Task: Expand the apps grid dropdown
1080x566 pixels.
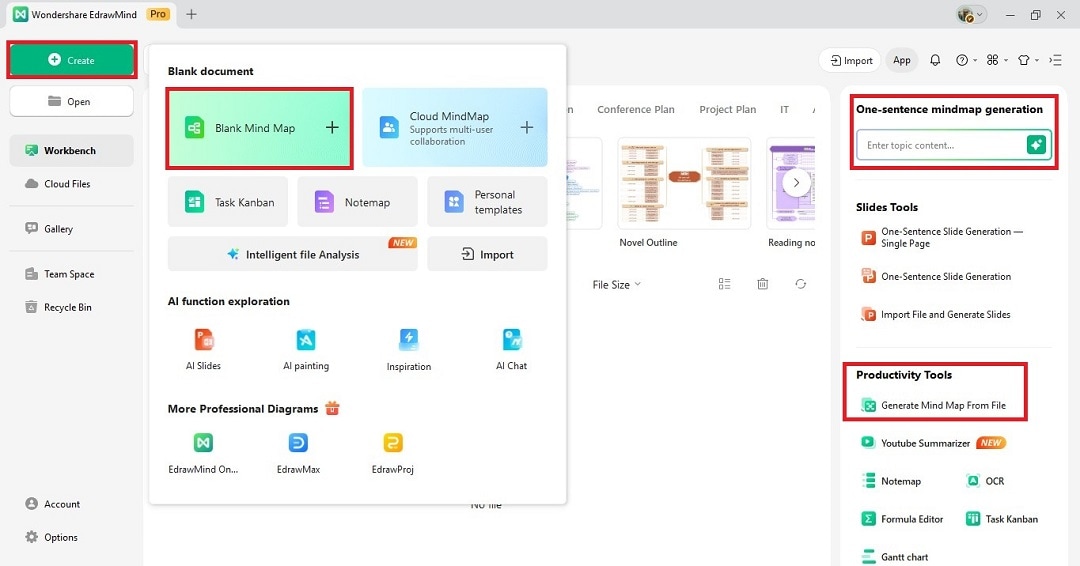Action: point(996,61)
